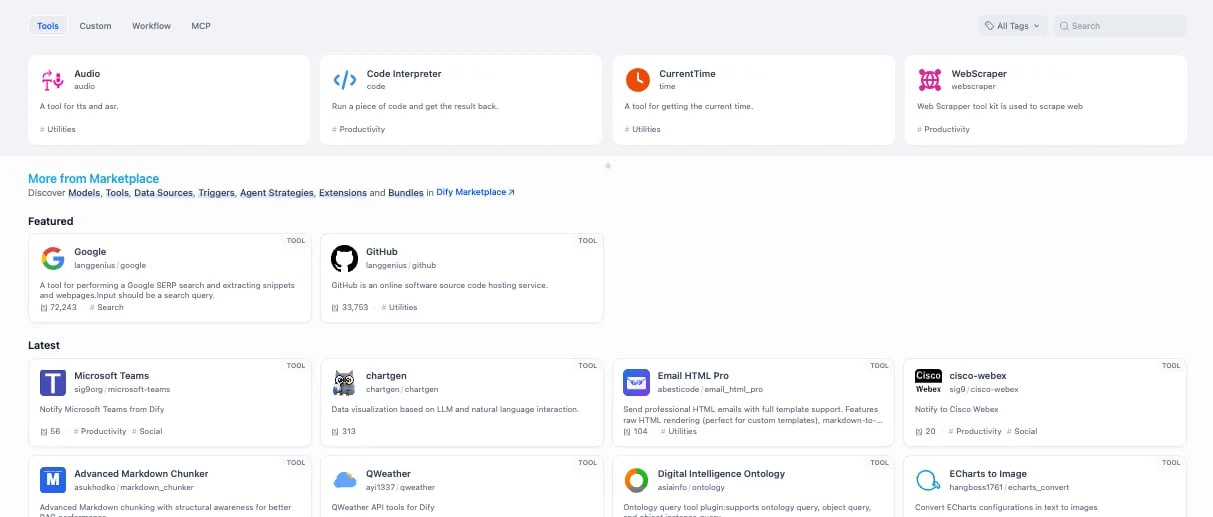Open the cisco-webex plugin card
The image size is (1213, 517).
(1044, 402)
